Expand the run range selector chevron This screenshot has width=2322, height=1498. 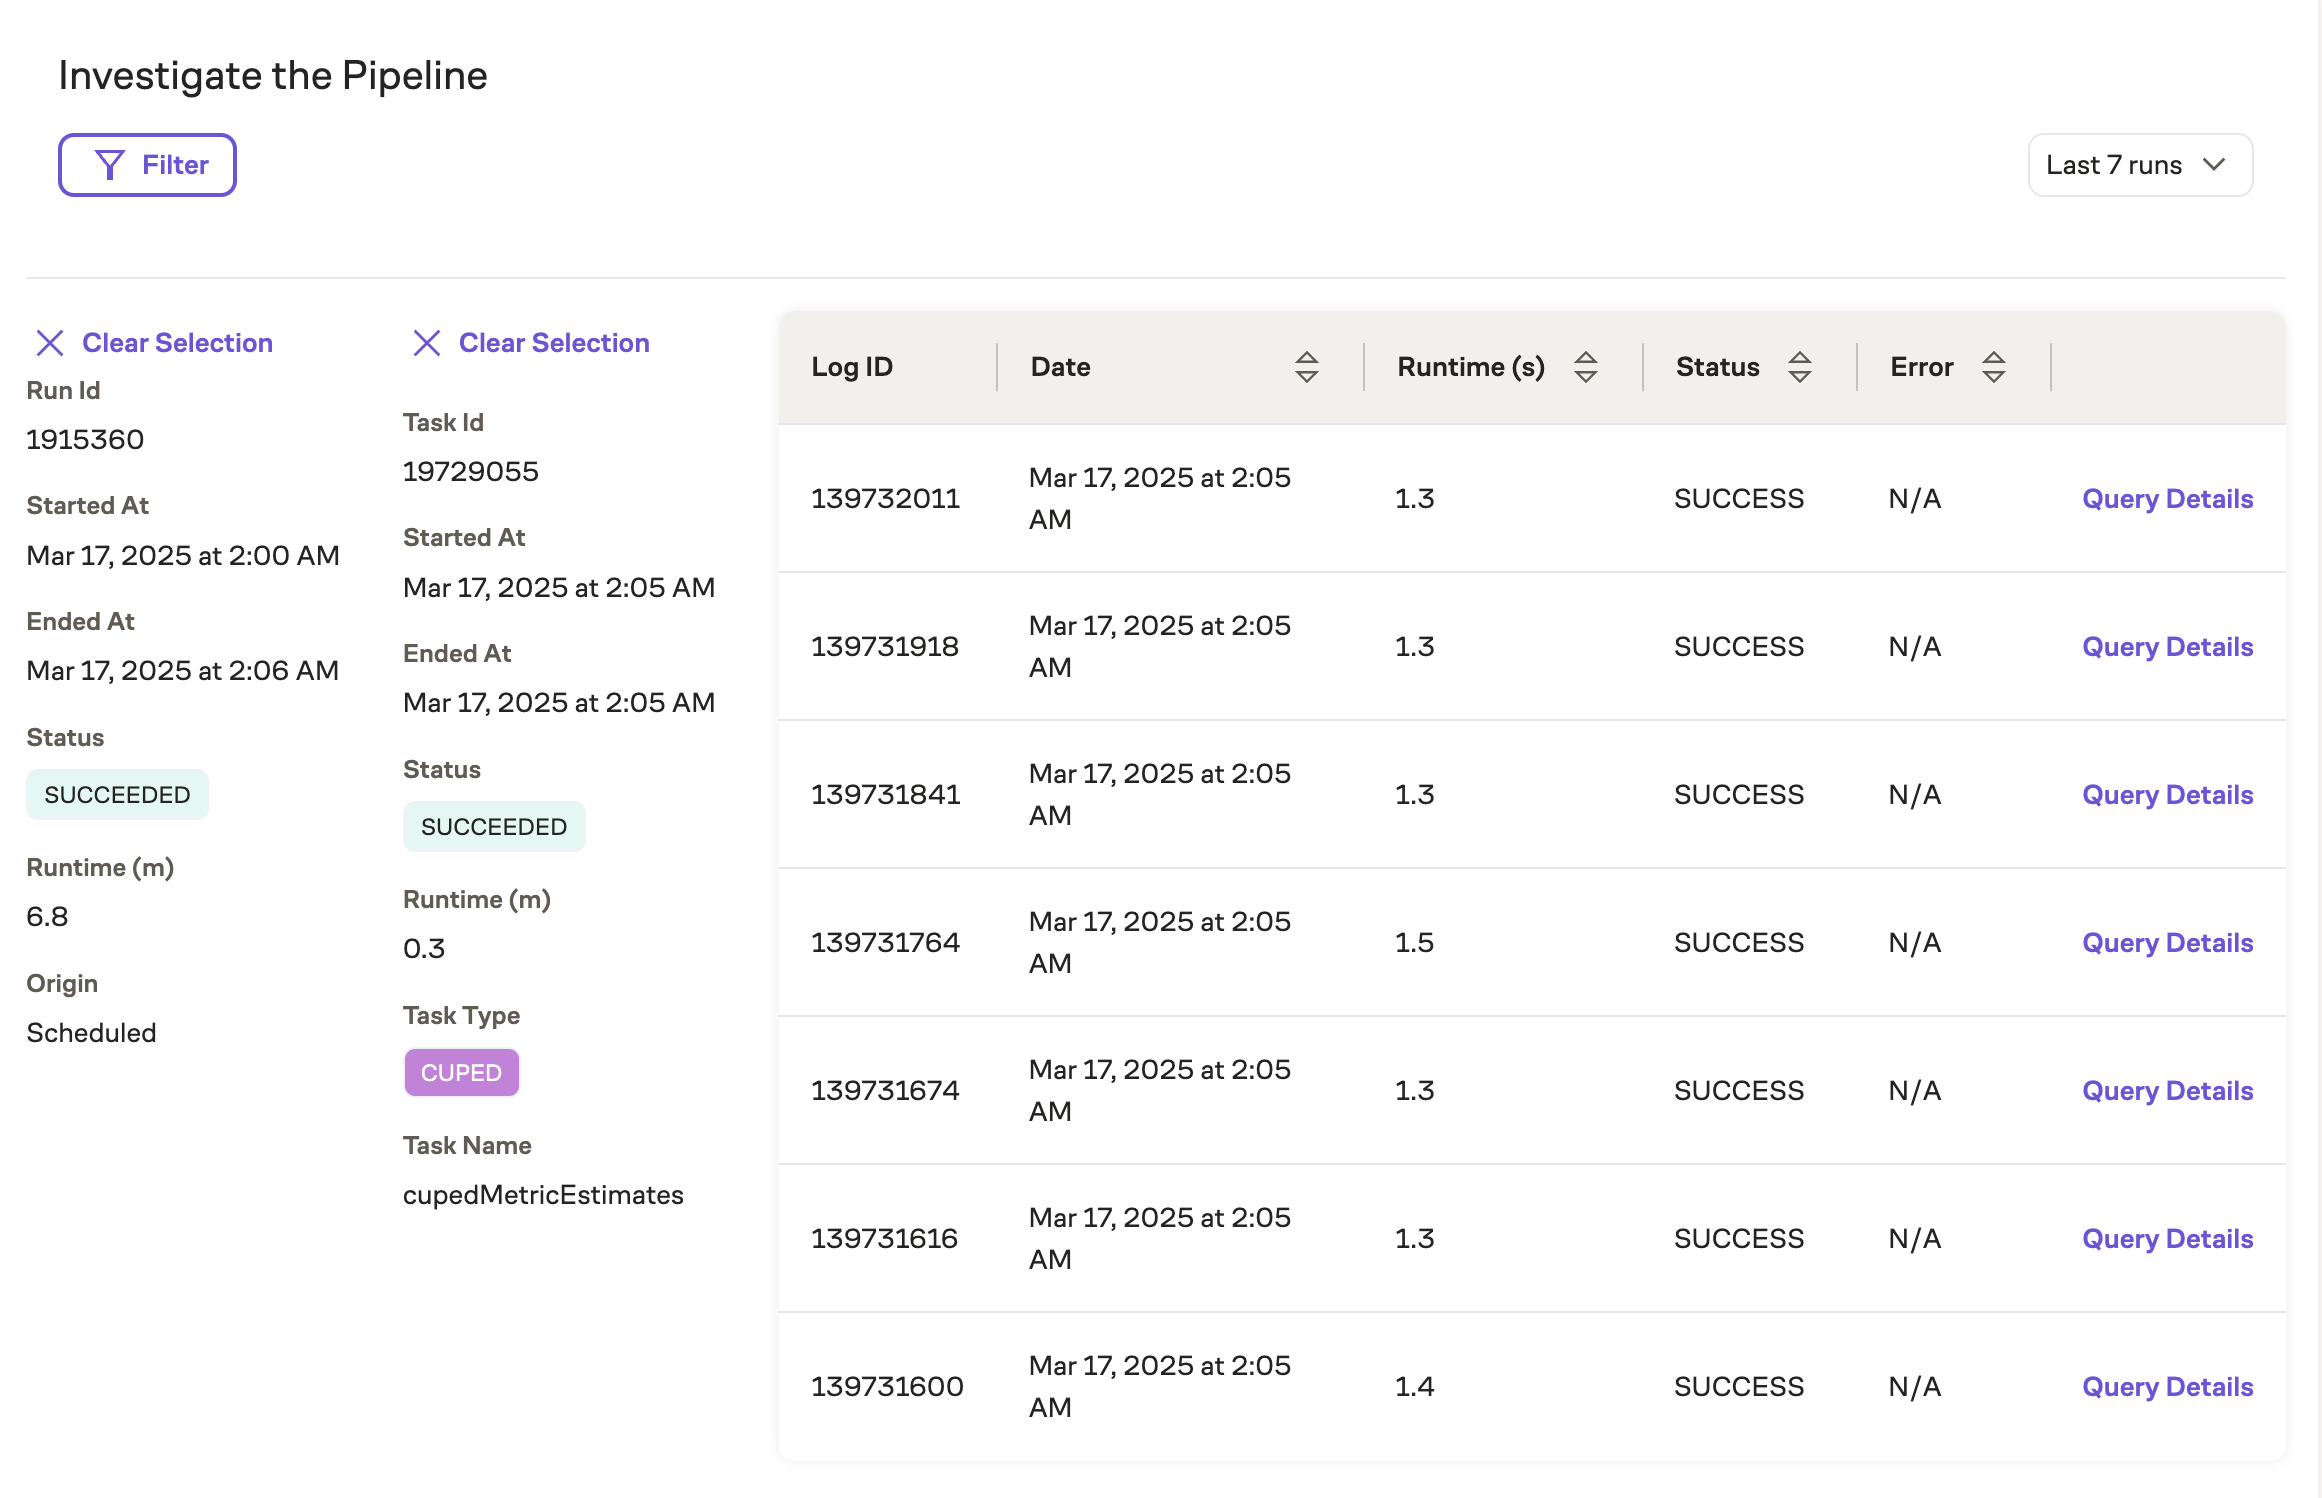2215,164
